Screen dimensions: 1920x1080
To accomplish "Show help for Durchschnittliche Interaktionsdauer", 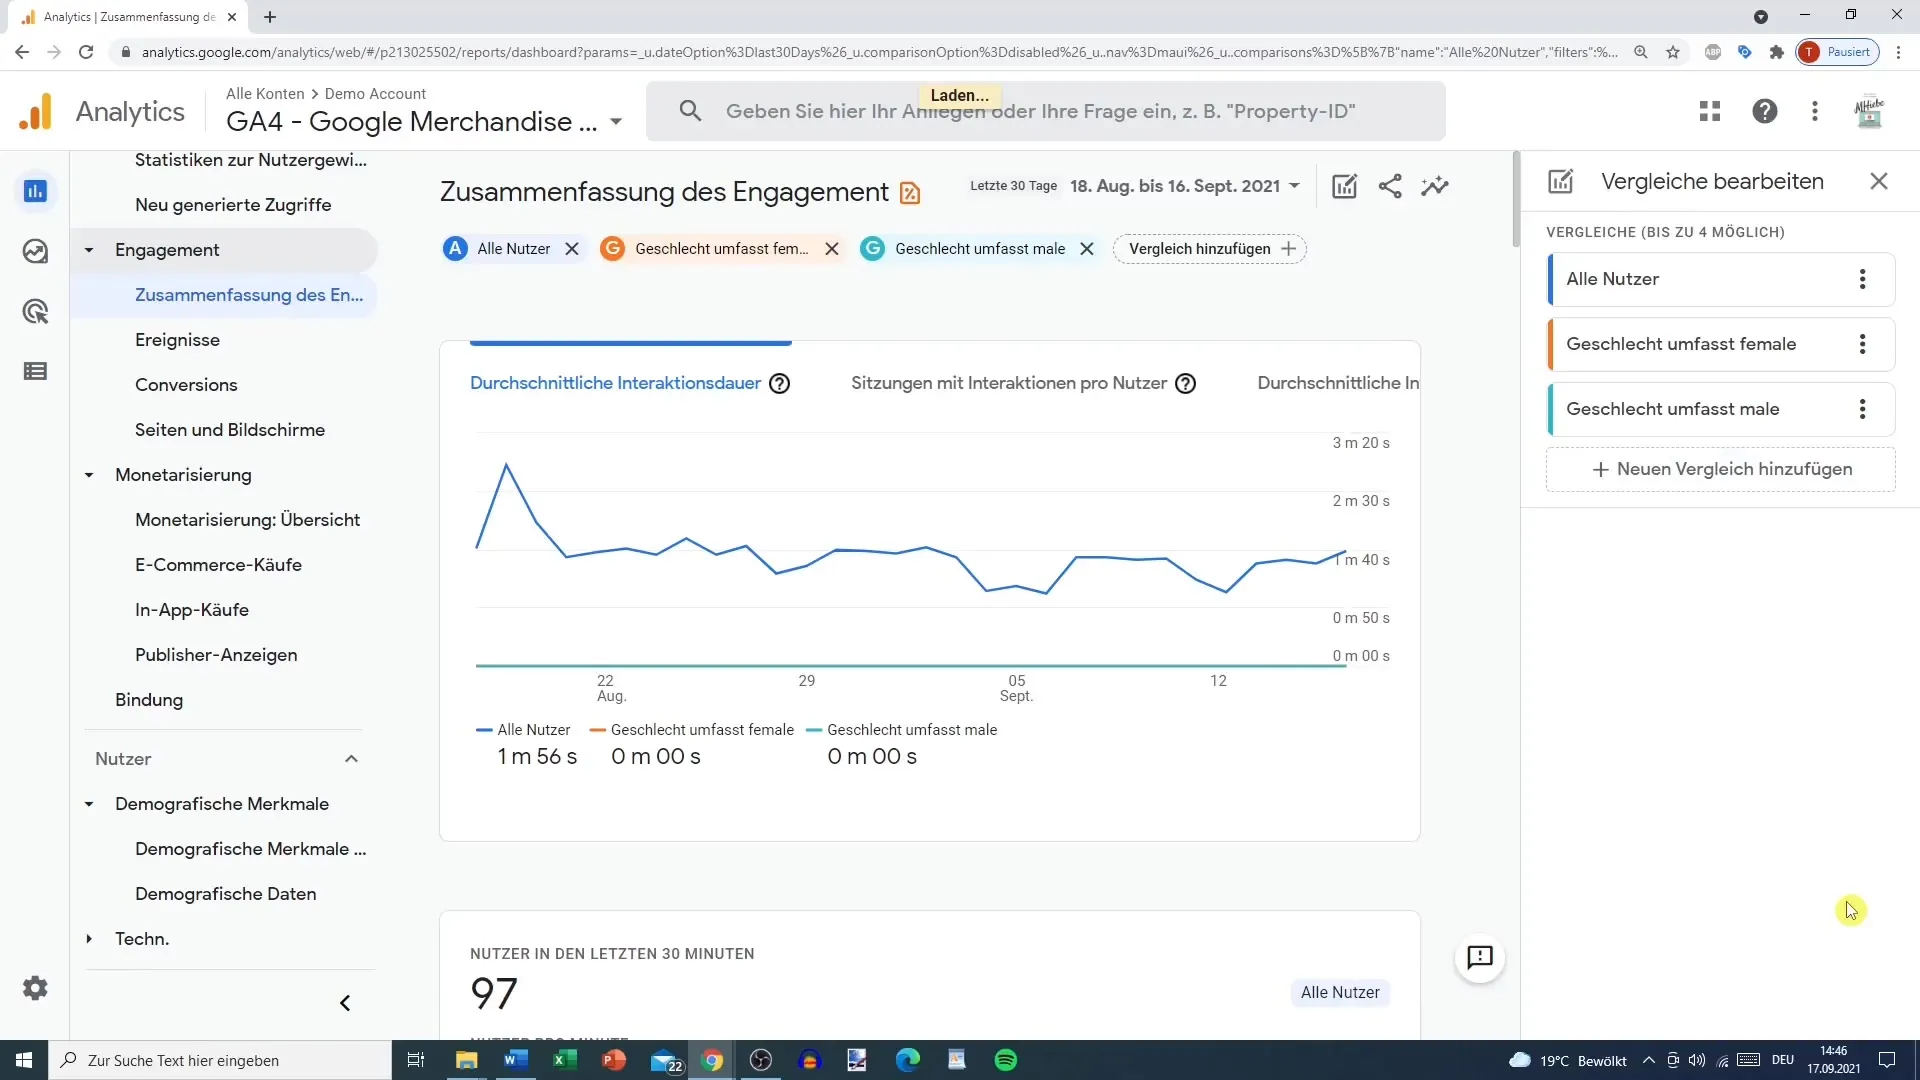I will pos(779,384).
